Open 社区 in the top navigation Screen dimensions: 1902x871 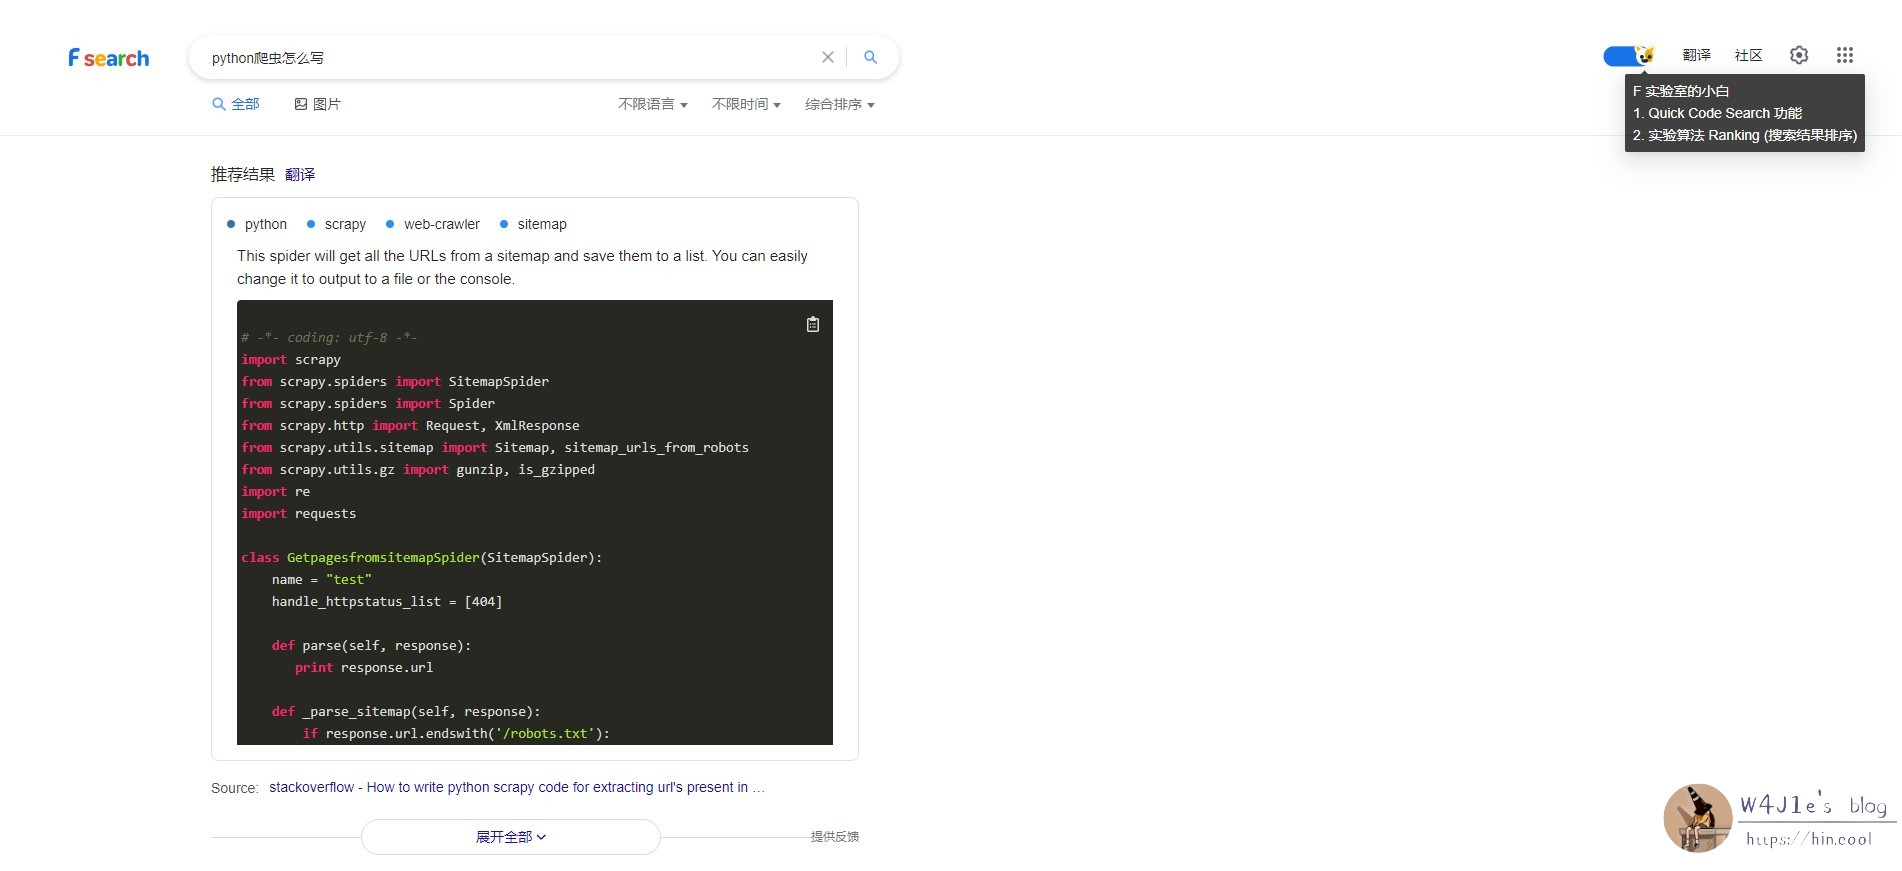[x=1748, y=55]
